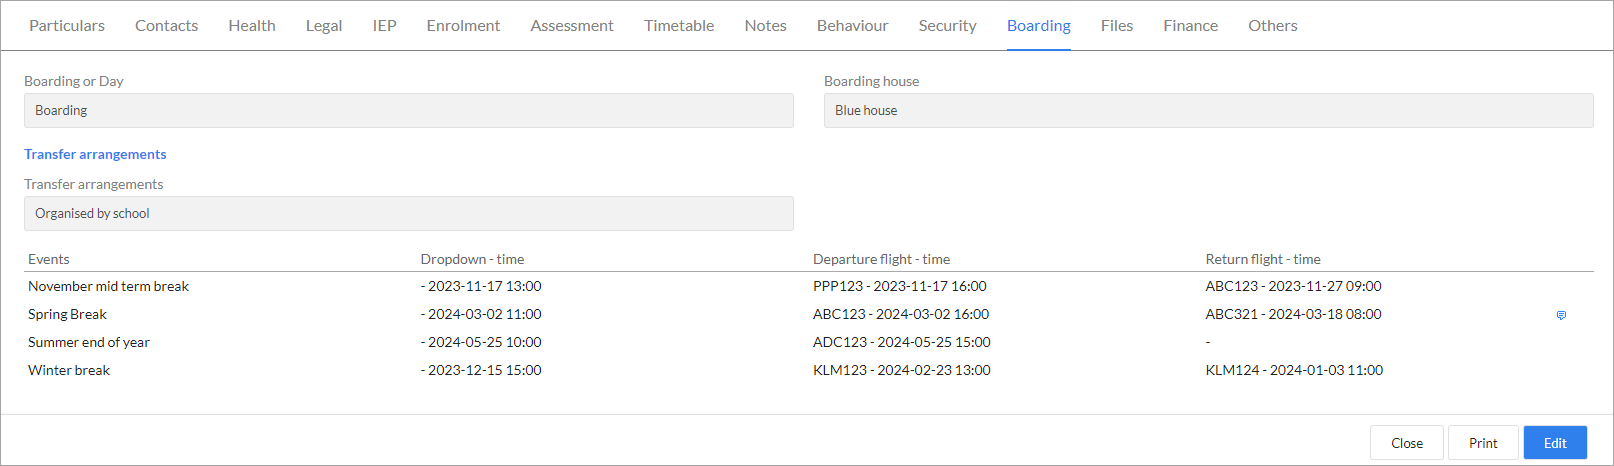
Task: Open the Spring Break row comment icon
Action: point(1561,315)
